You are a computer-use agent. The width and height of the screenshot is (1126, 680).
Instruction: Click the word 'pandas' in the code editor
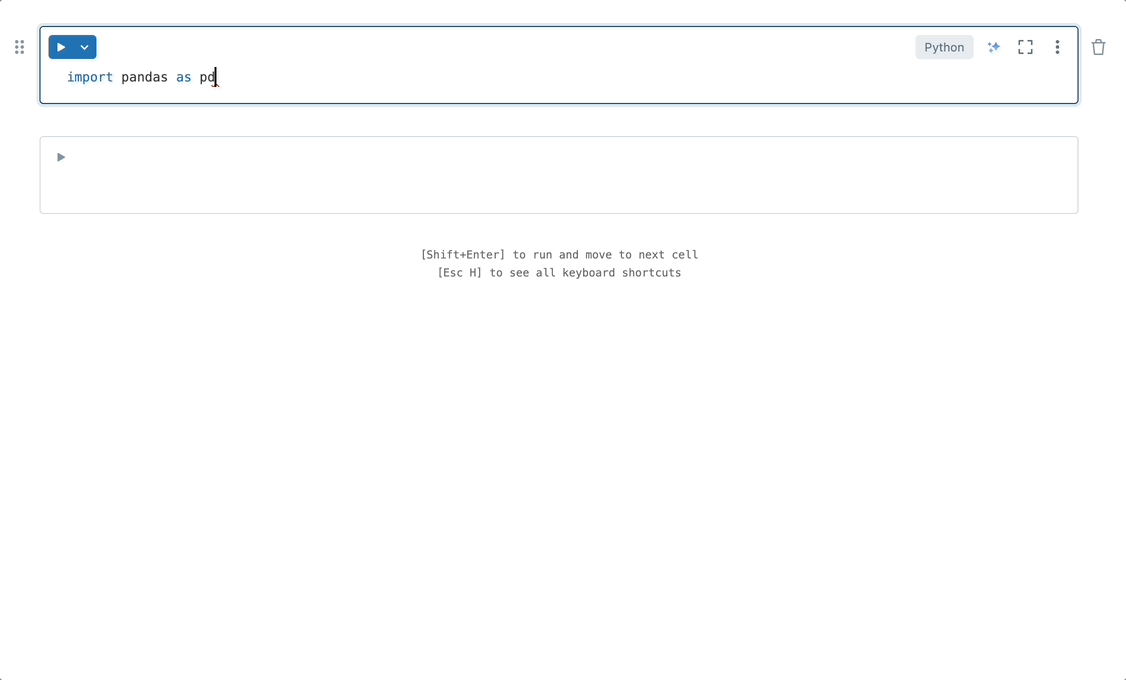coord(145,77)
